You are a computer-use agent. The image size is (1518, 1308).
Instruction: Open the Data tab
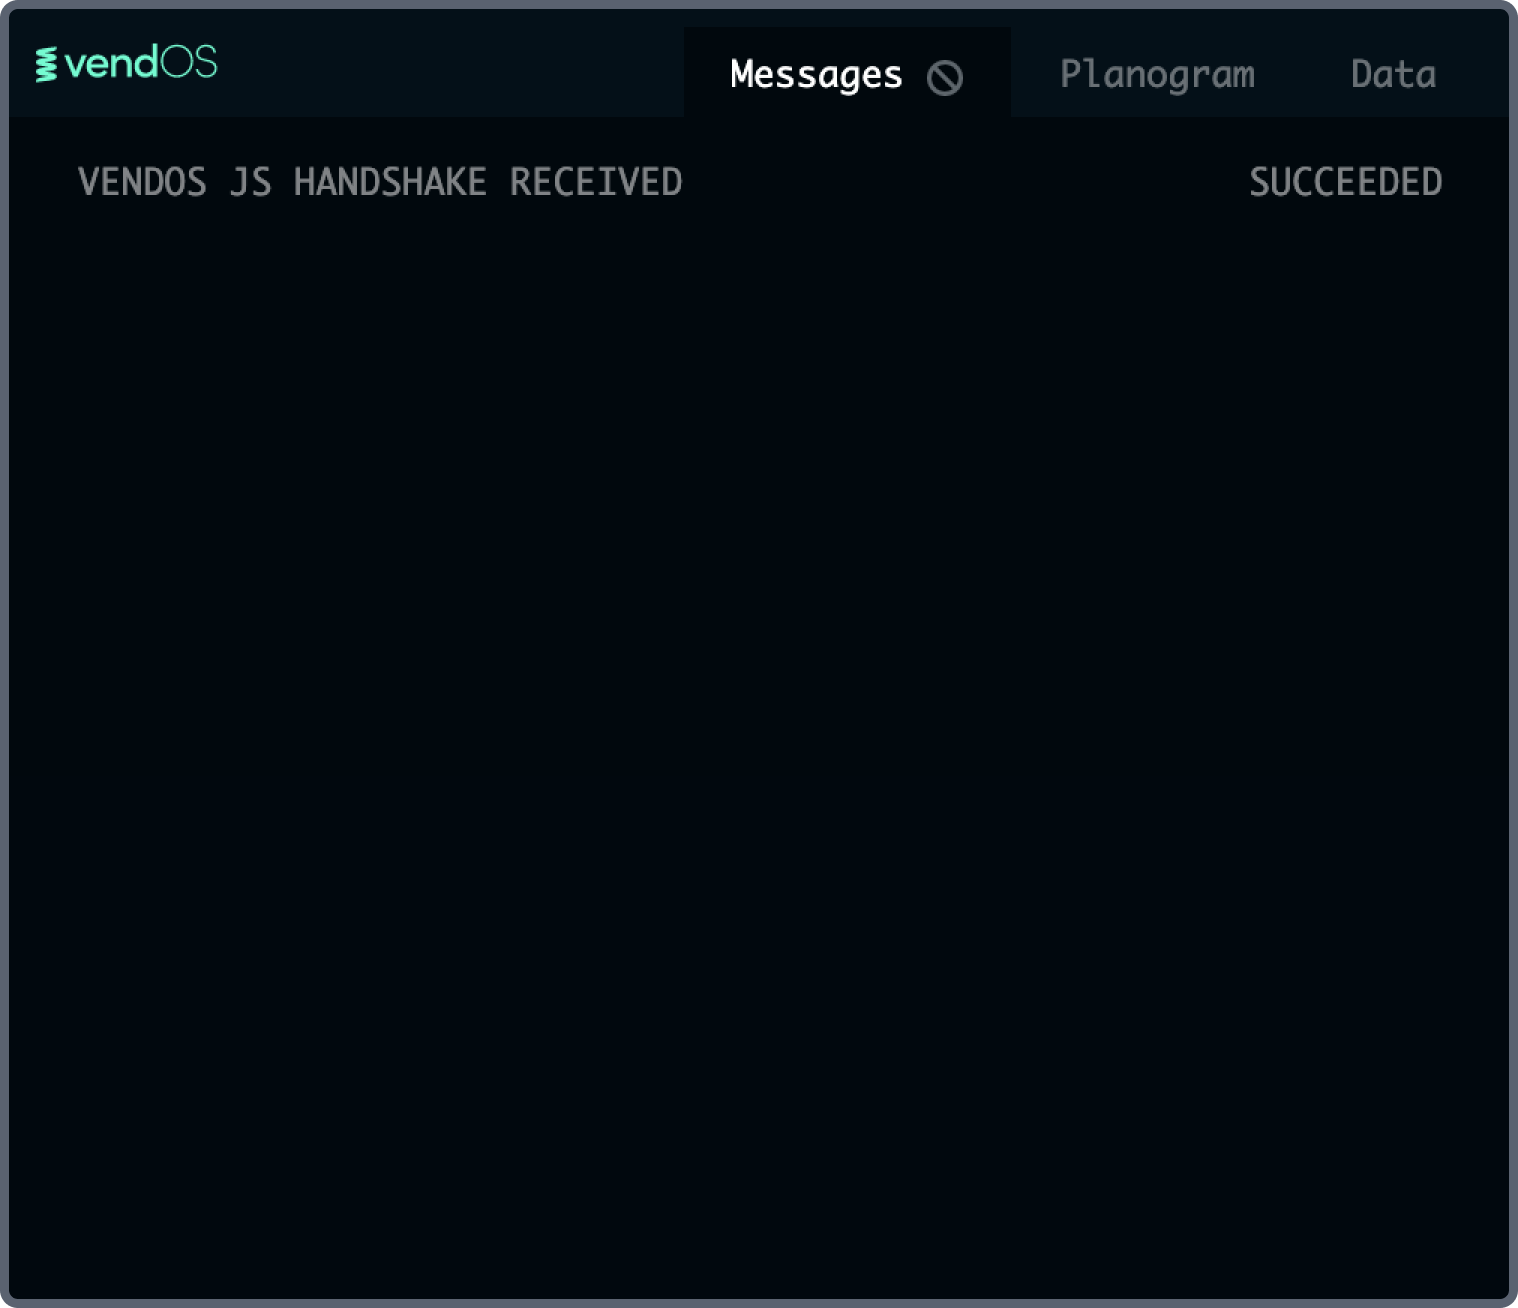(x=1393, y=74)
